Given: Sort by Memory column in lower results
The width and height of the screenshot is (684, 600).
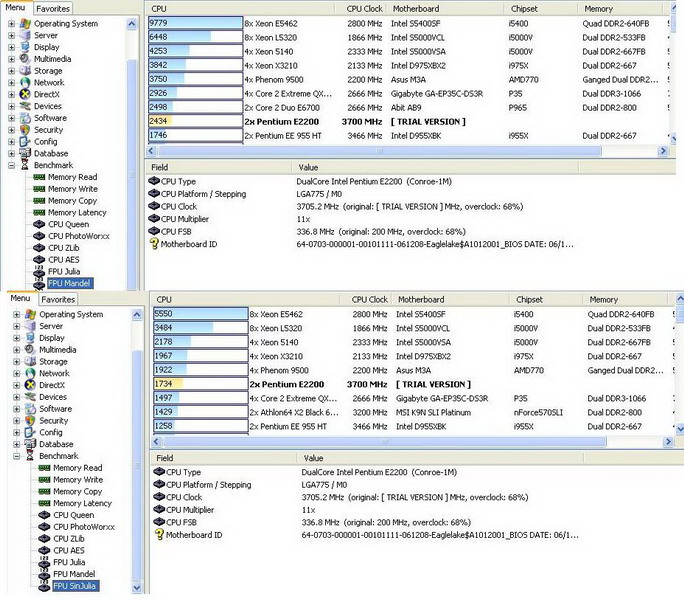Looking at the screenshot, I should [x=625, y=300].
